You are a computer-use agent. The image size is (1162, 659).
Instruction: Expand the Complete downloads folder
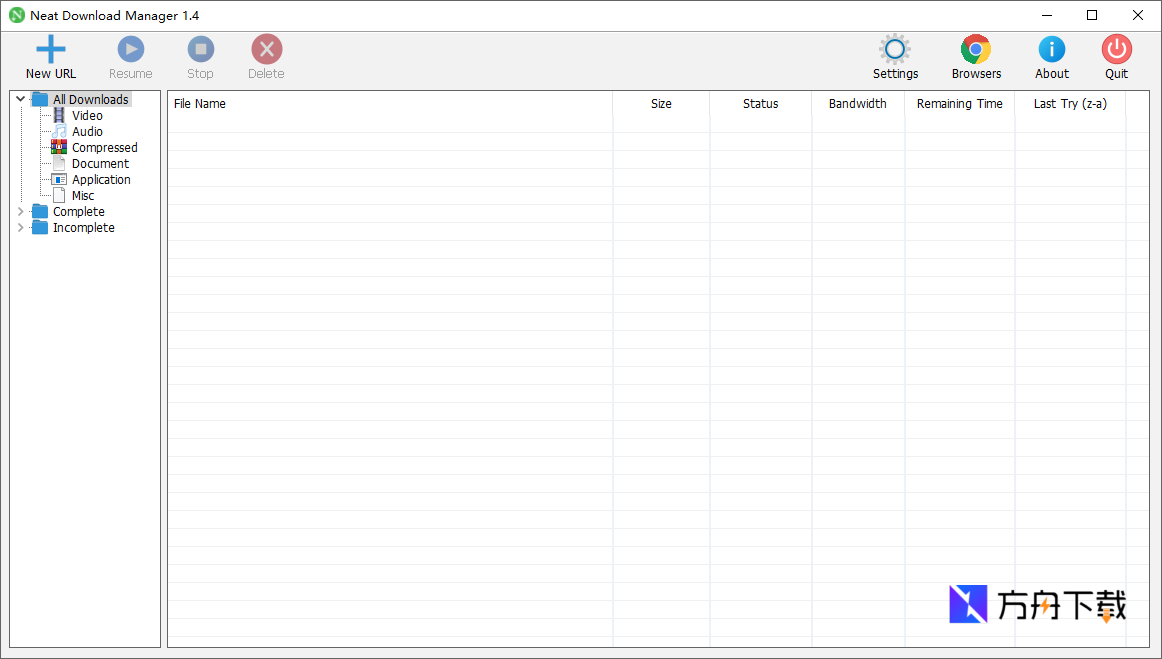click(20, 211)
